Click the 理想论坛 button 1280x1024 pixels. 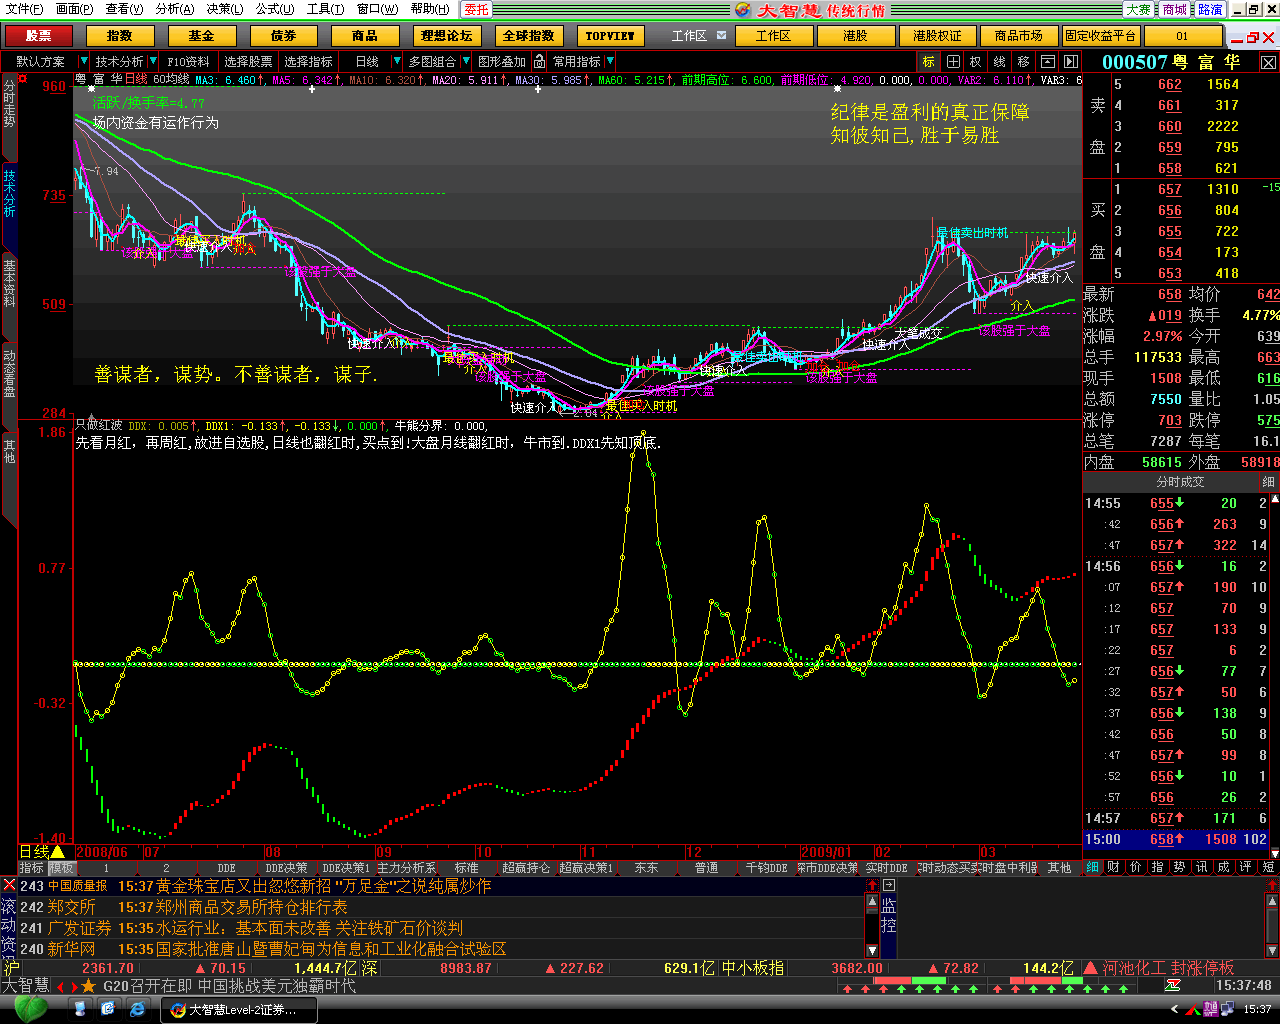[x=446, y=36]
